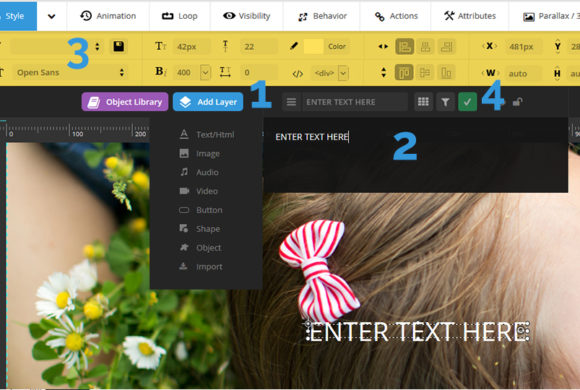Align layer horizontally to the left

tap(405, 47)
